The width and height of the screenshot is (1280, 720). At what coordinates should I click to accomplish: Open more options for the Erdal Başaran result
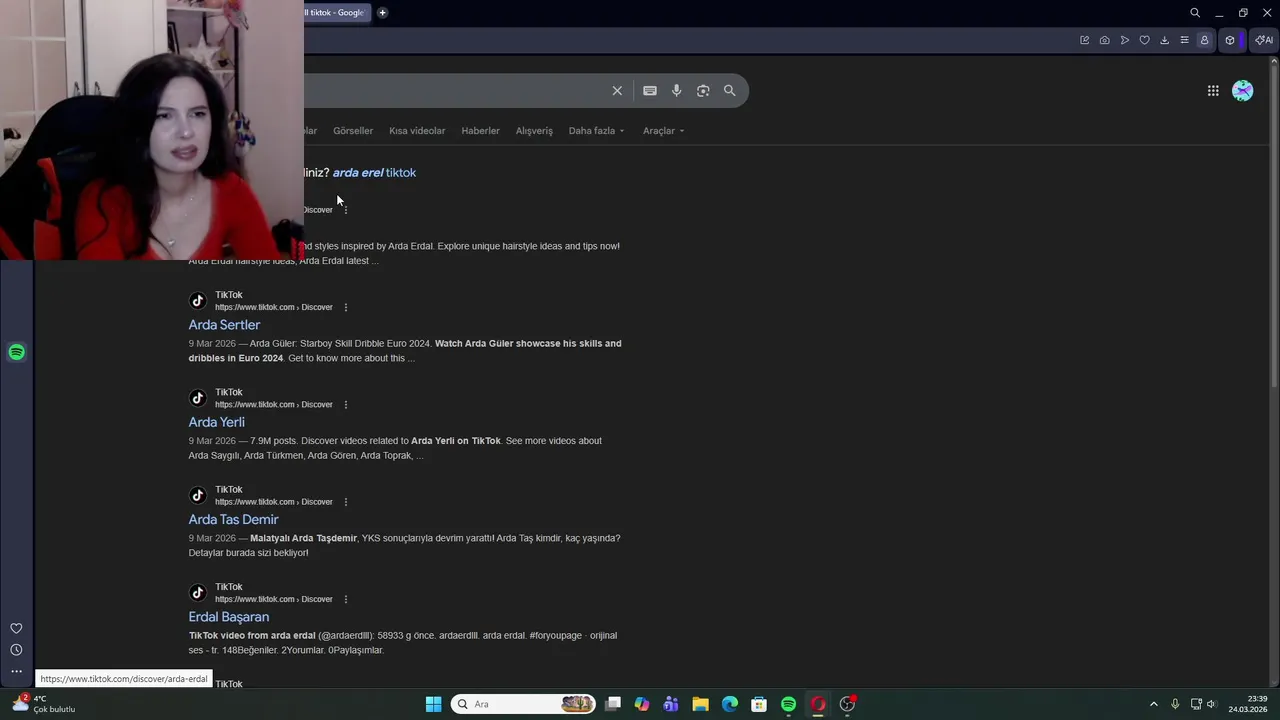tap(346, 599)
